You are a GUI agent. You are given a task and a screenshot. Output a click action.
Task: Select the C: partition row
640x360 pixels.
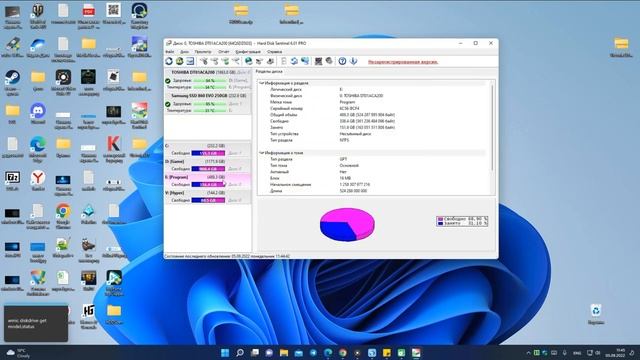[208, 149]
